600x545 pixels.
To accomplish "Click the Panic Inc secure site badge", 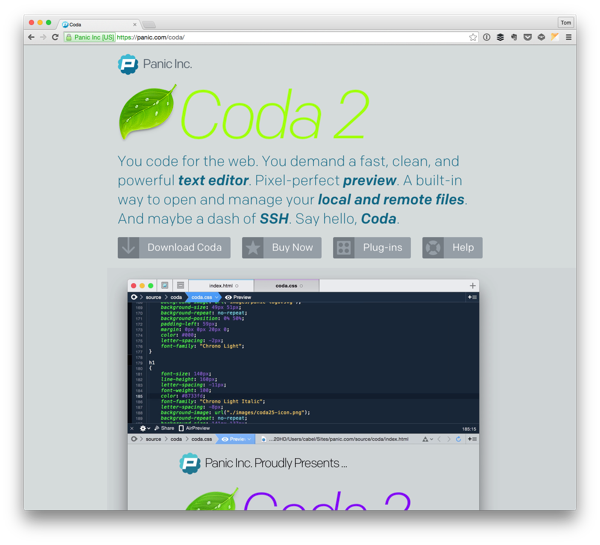I will 90,37.
